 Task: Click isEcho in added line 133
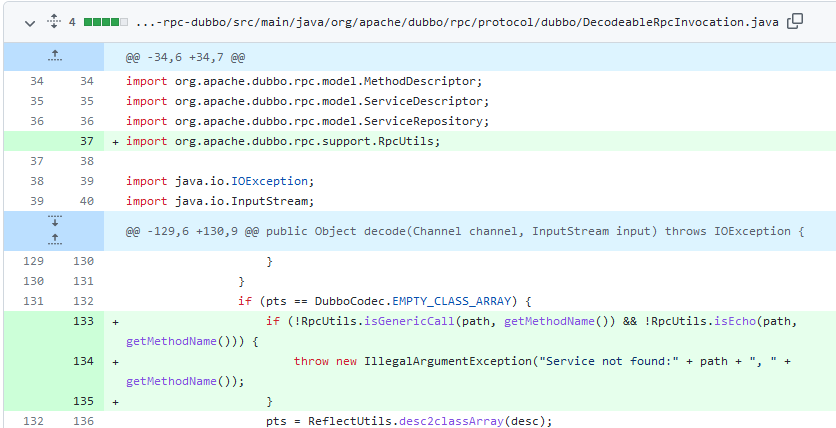(735, 321)
